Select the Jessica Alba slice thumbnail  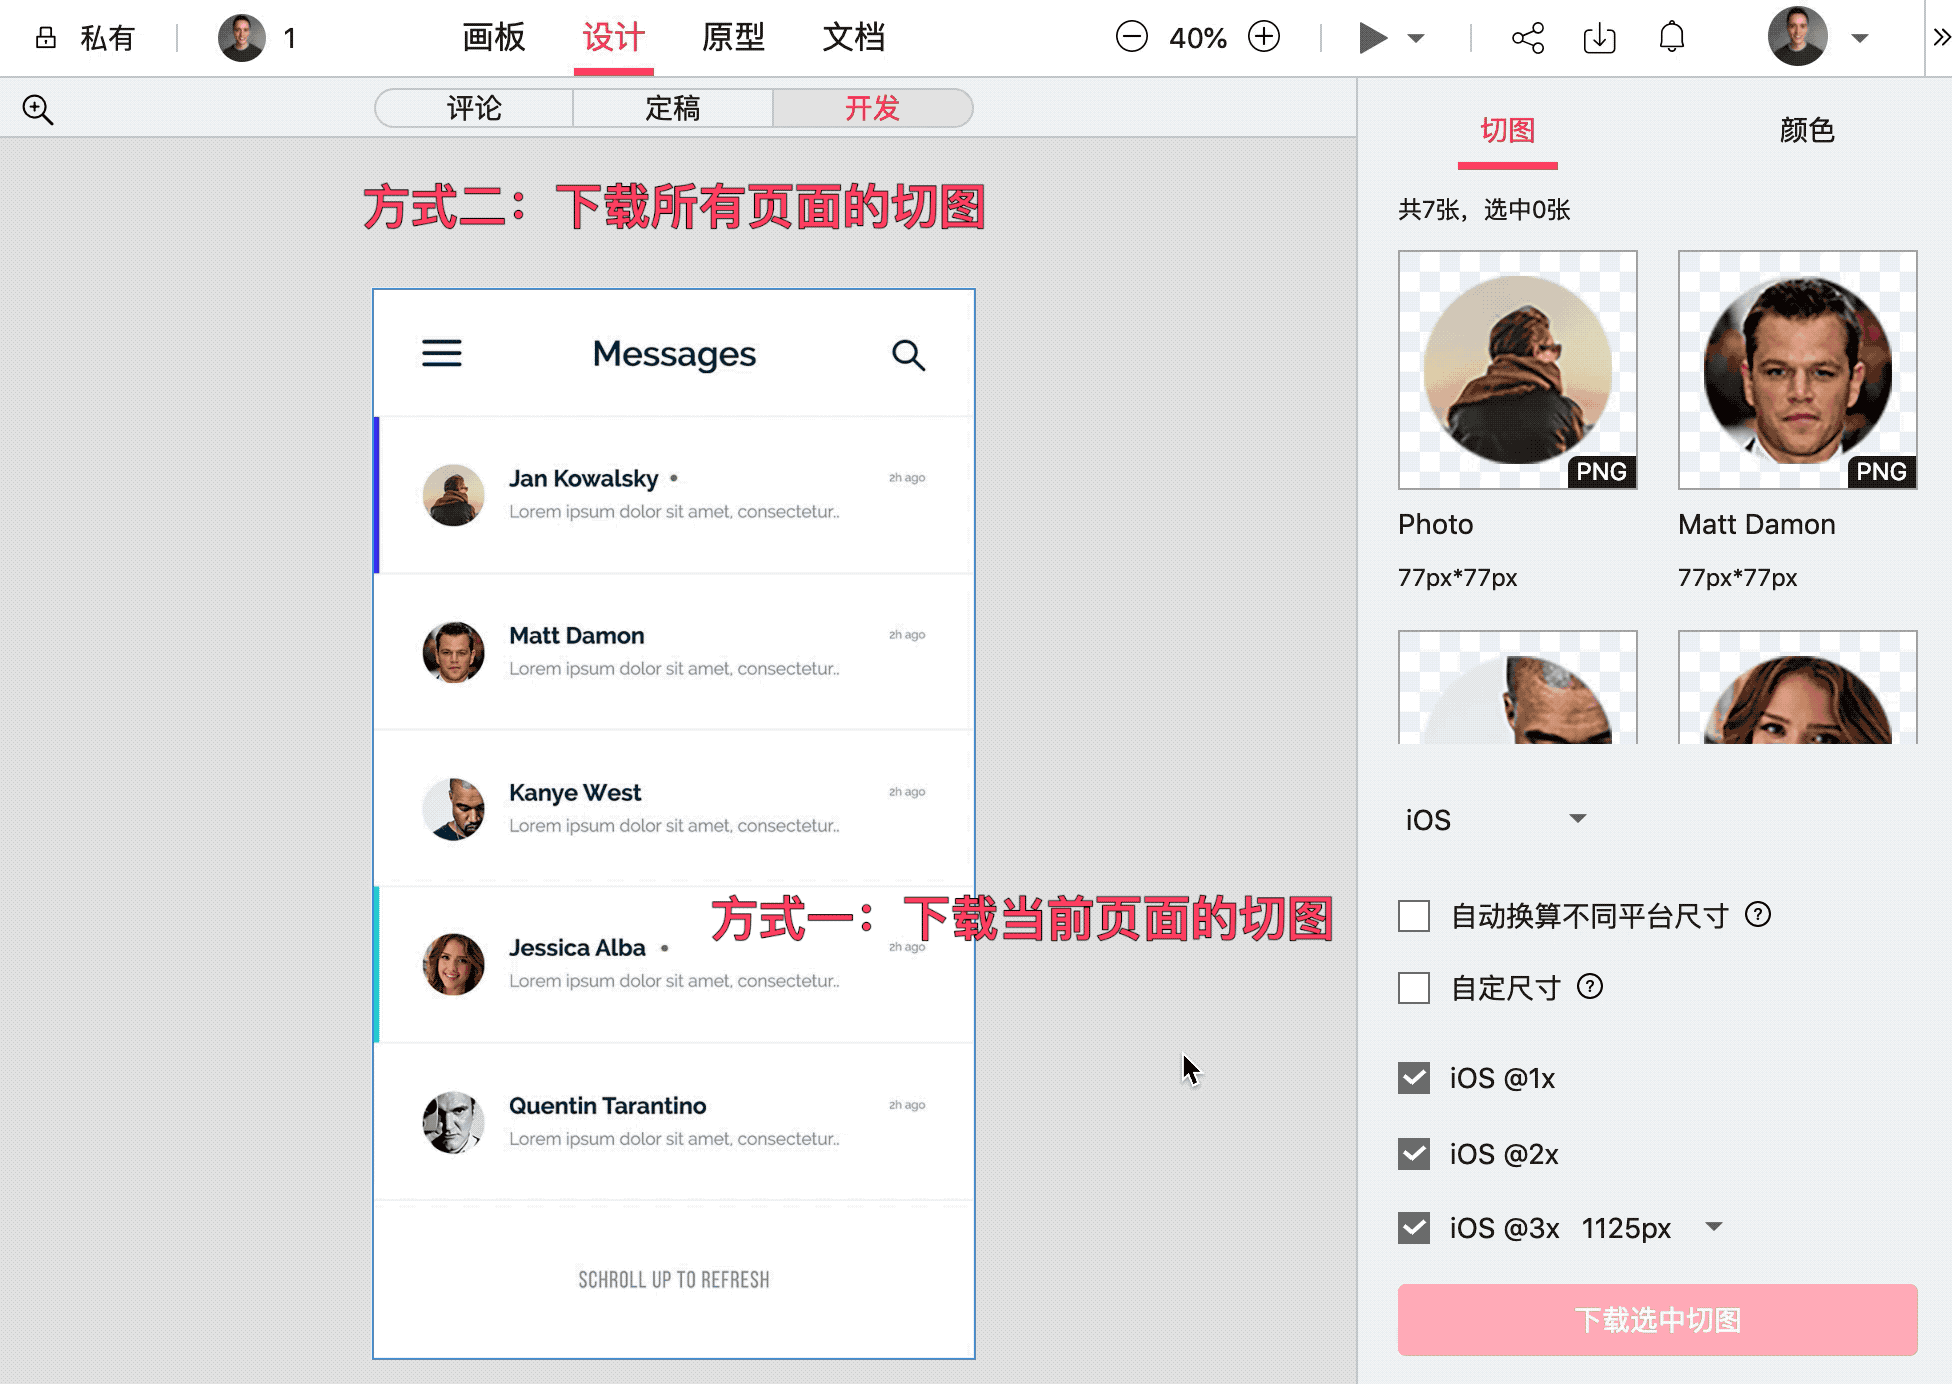(x=1798, y=687)
